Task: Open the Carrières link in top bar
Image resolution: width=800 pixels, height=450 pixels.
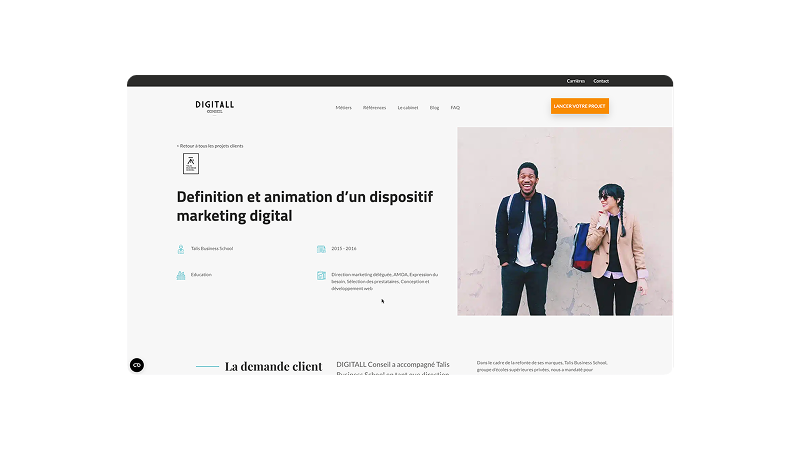Action: coord(575,81)
